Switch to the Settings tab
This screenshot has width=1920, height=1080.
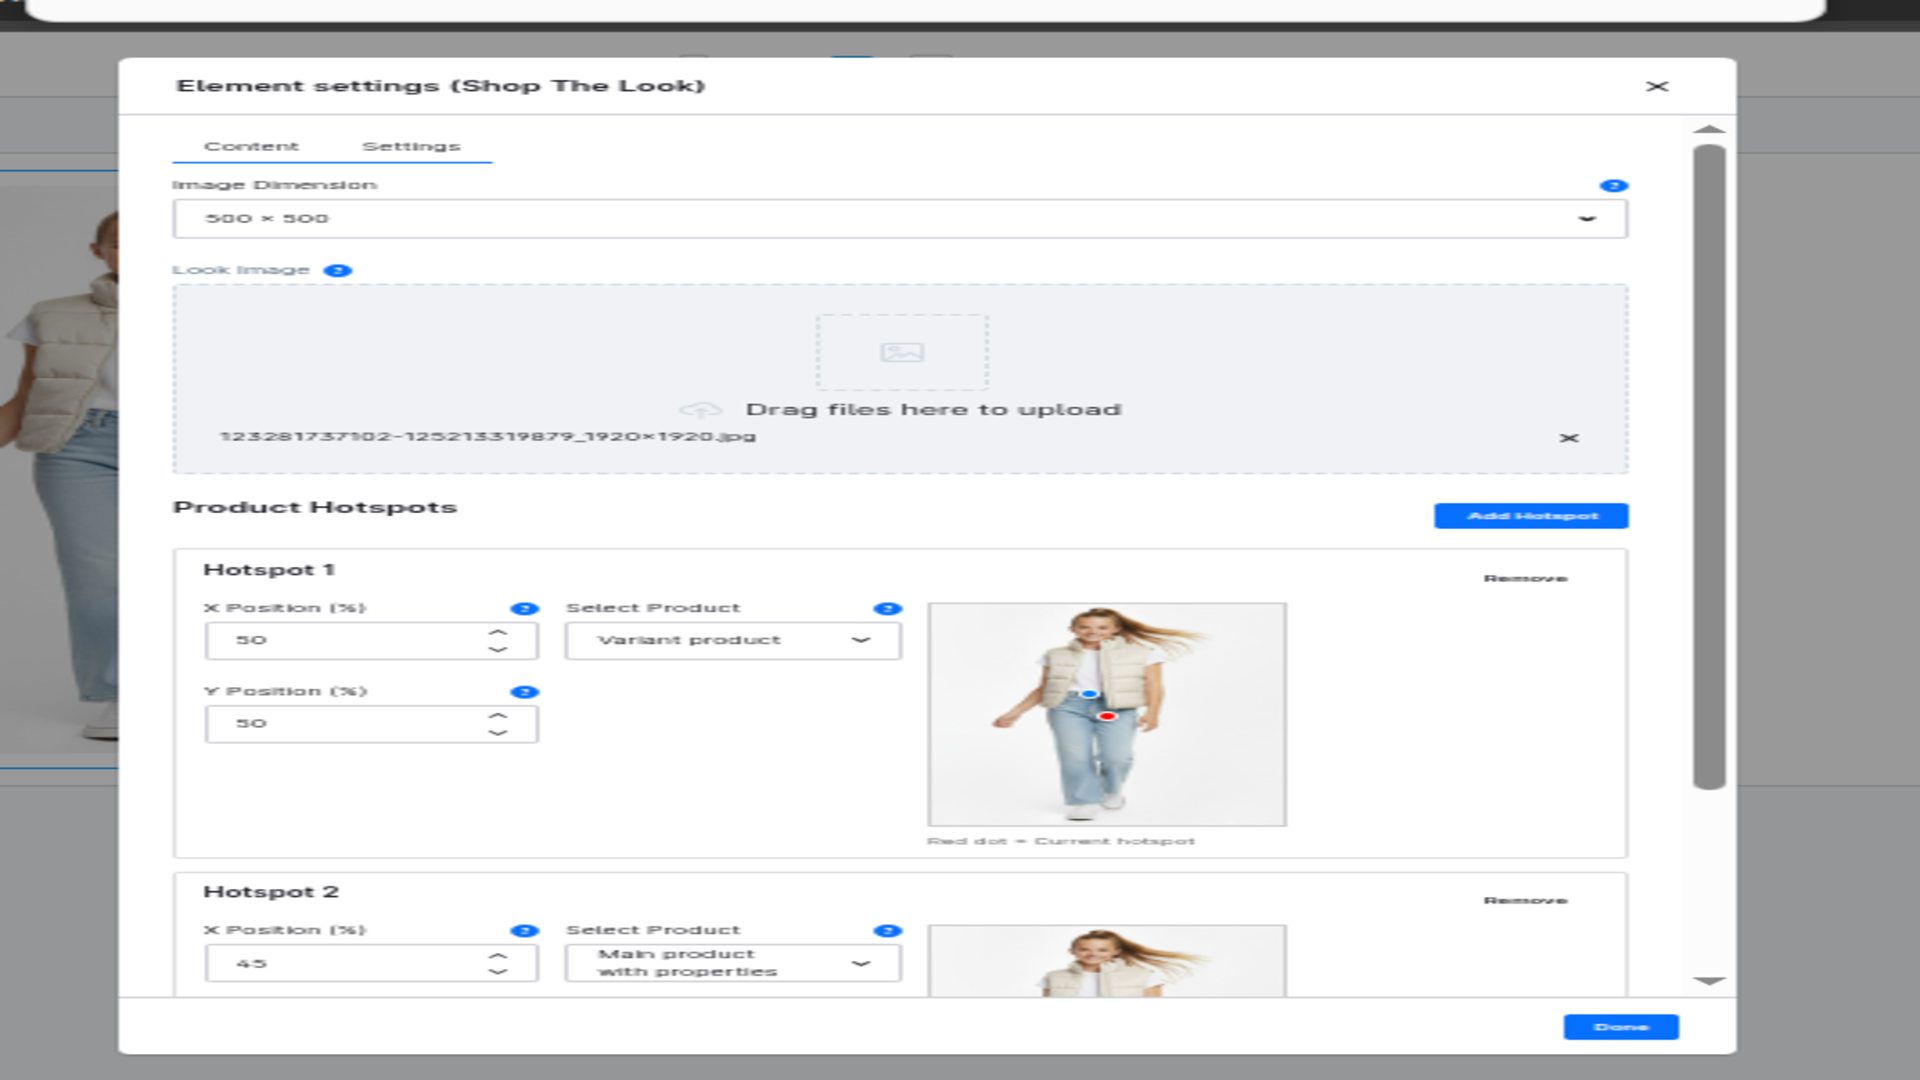pos(411,146)
